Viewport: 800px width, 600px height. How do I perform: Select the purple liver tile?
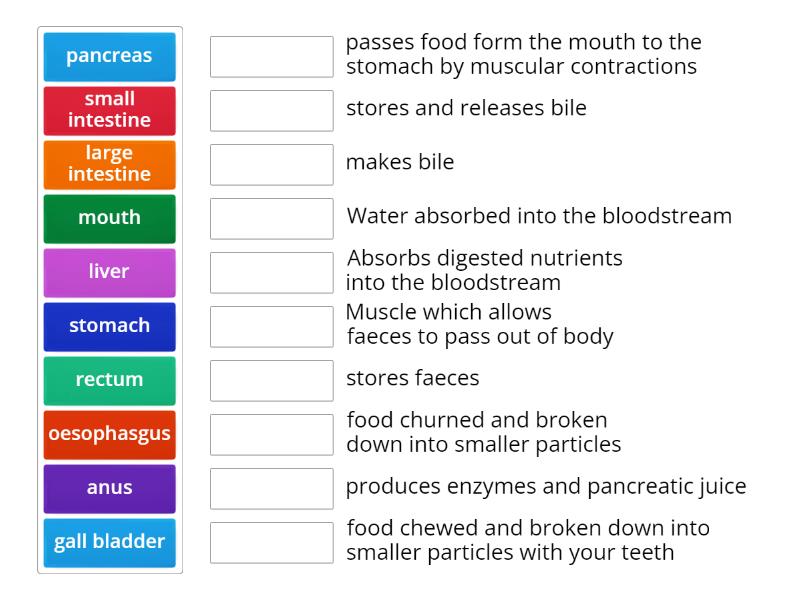109,272
